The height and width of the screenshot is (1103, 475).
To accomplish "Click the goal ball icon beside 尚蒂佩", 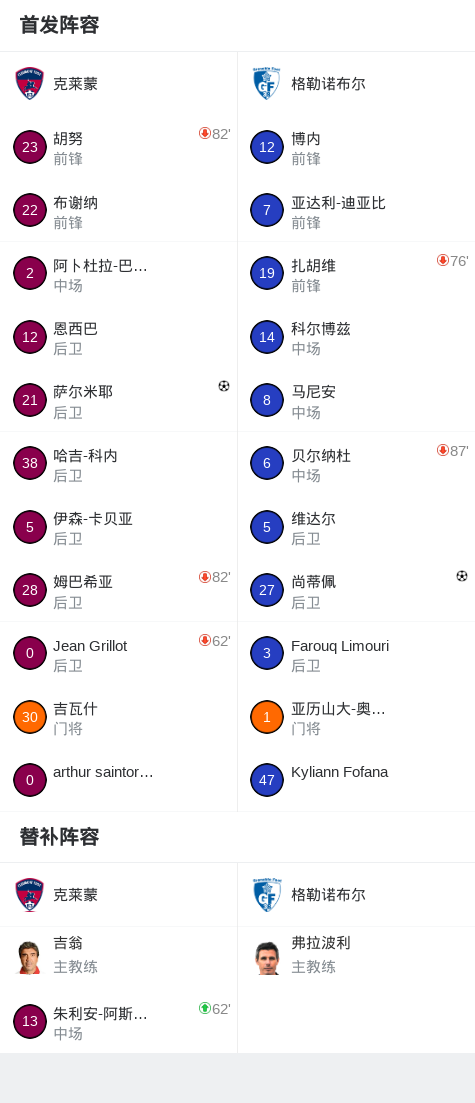I will point(462,575).
